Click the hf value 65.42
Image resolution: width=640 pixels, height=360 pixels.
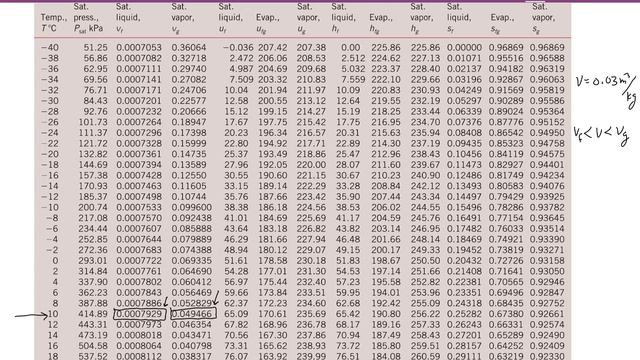pyautogui.click(x=348, y=314)
